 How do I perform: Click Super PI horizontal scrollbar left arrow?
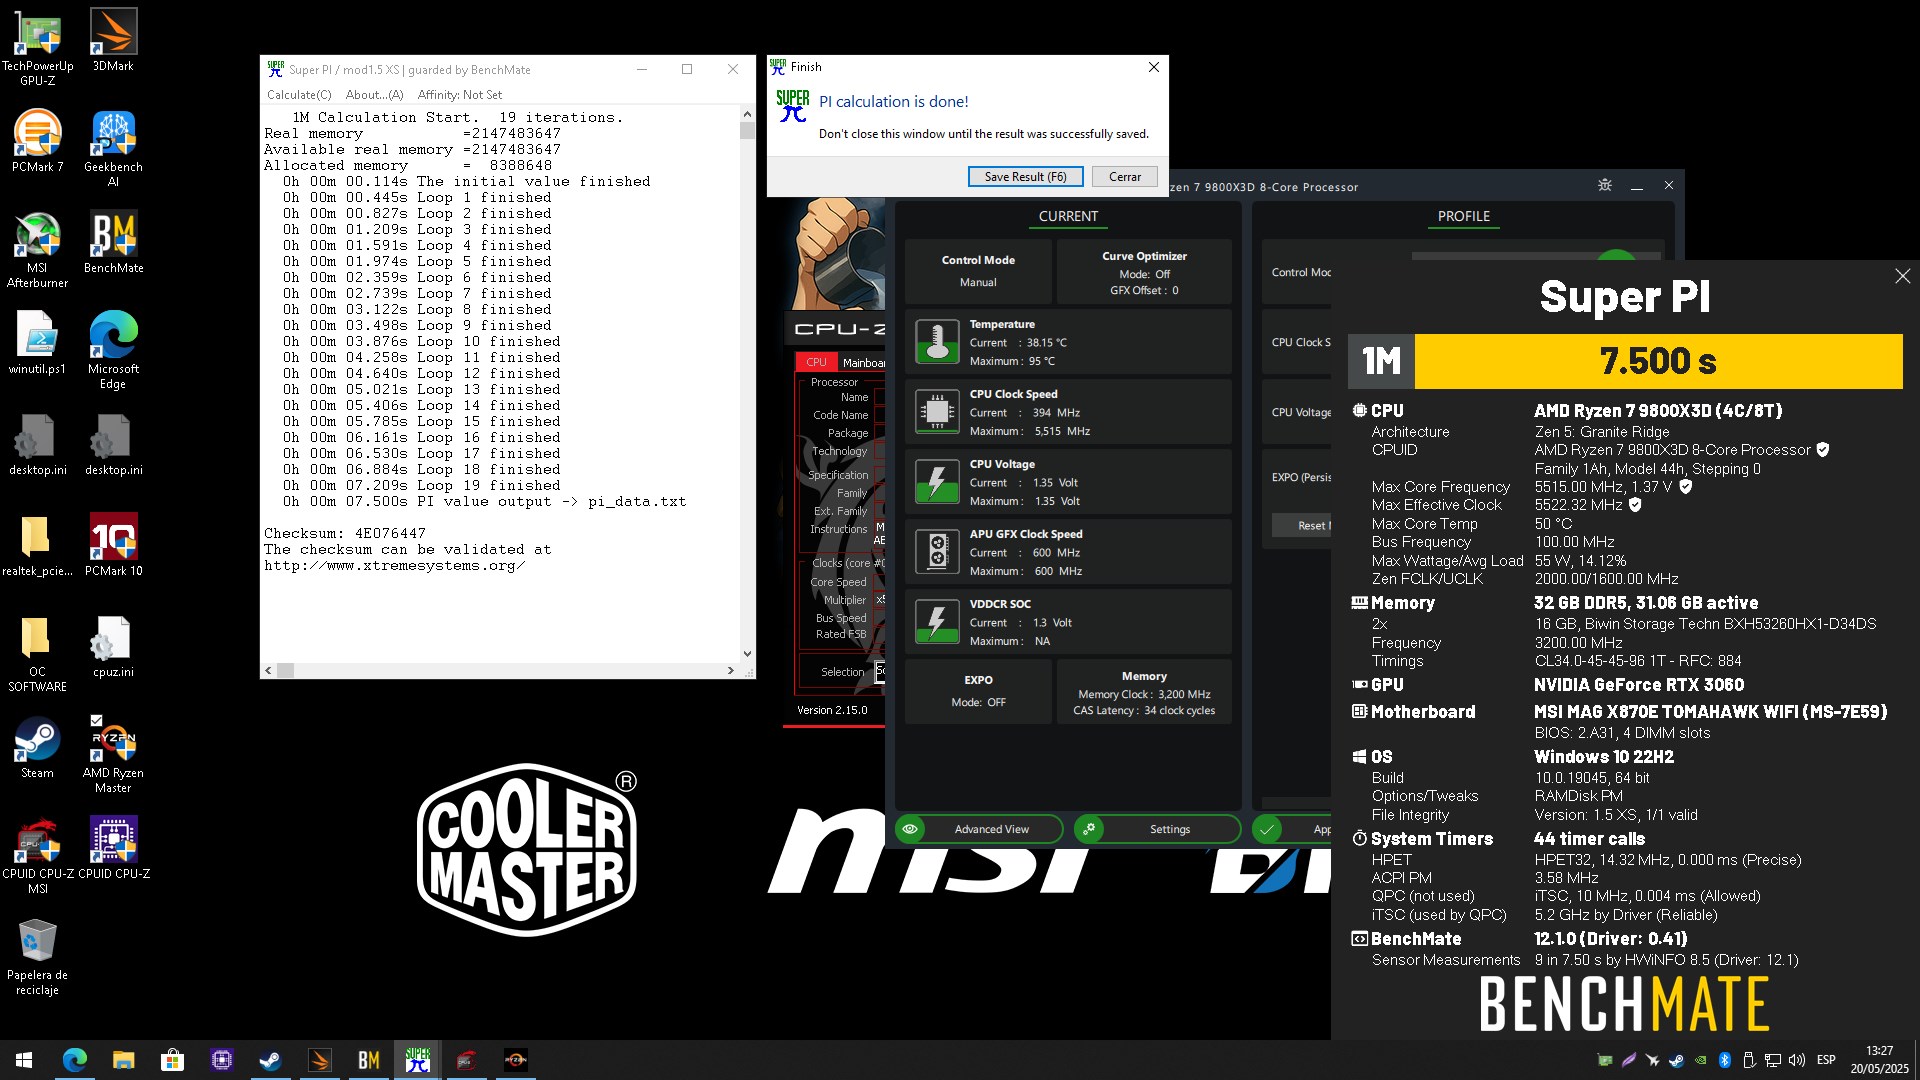268,671
